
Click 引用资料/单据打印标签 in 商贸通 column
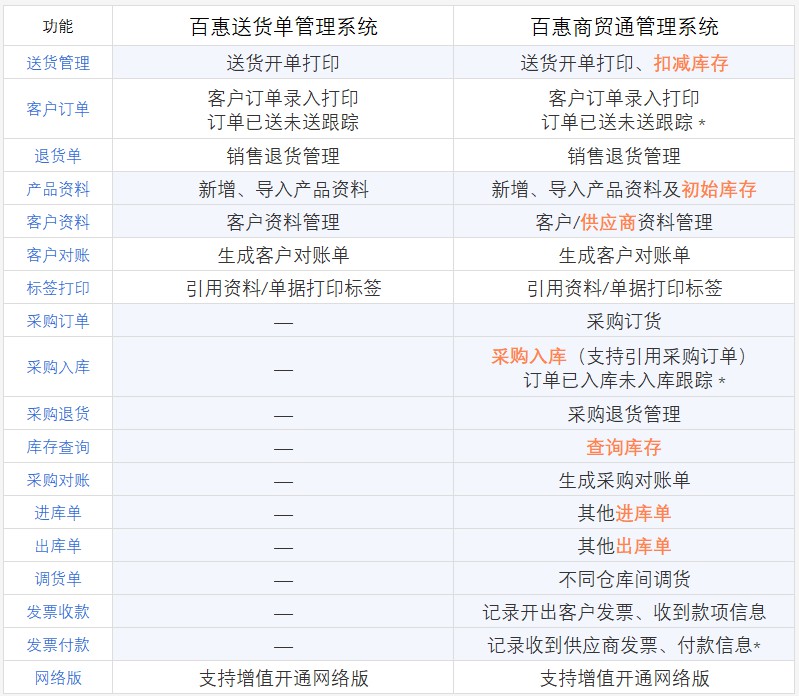(624, 288)
